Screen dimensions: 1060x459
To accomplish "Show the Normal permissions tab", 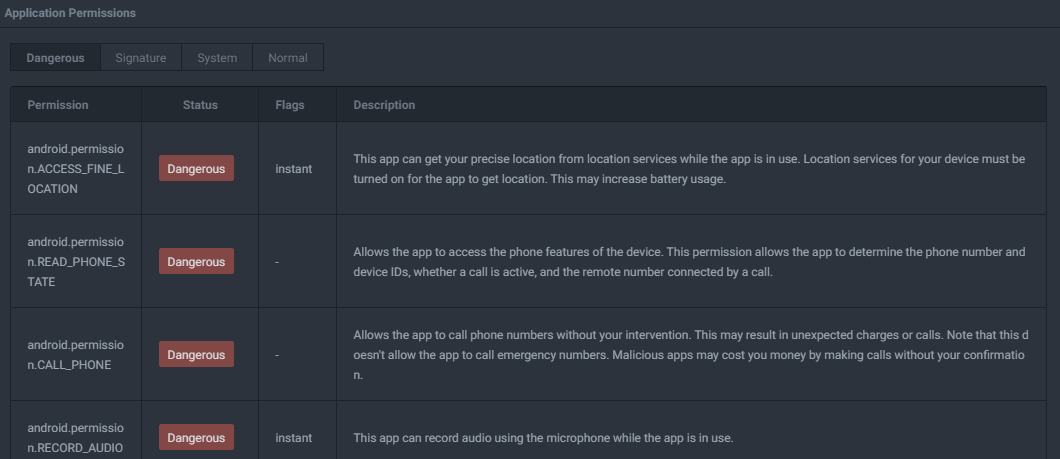I will click(x=288, y=58).
